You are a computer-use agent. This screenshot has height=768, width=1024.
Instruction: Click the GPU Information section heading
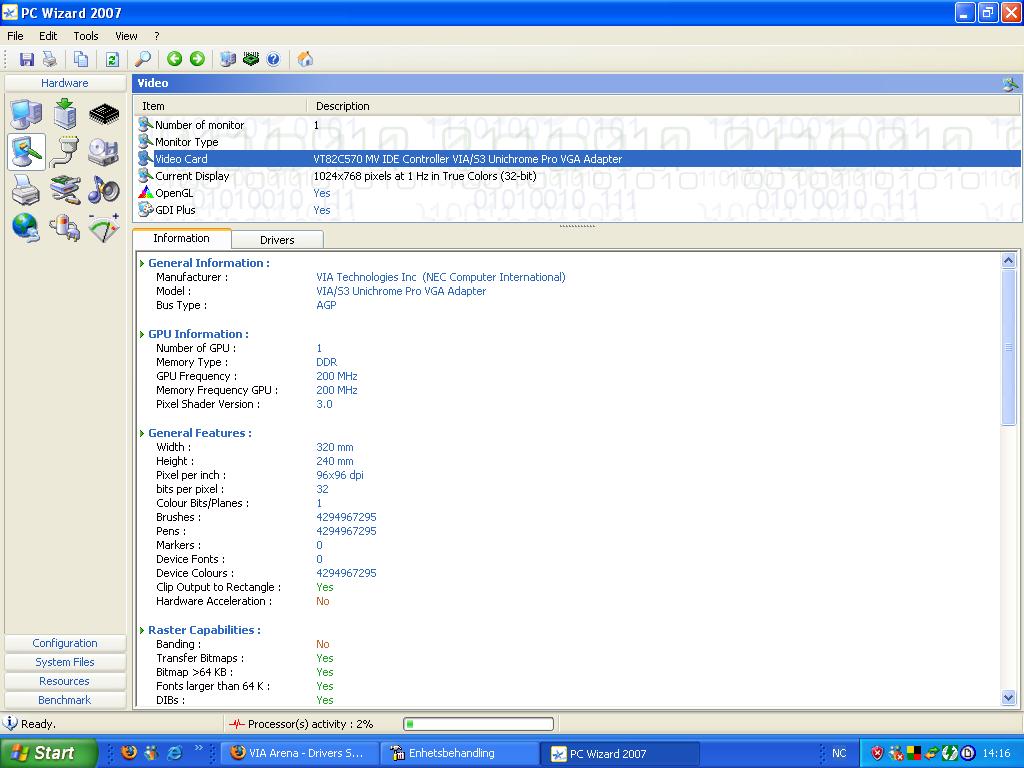tap(198, 334)
